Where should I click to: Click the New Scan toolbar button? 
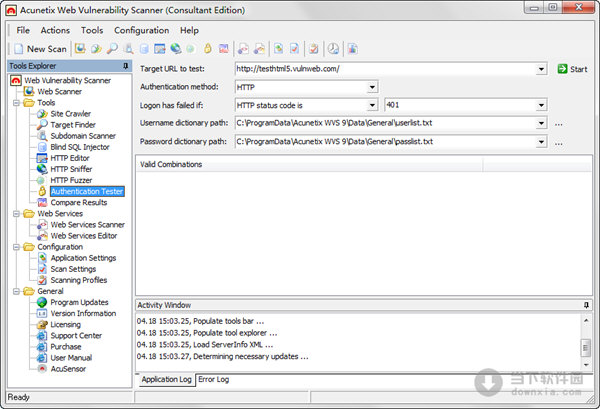41,49
